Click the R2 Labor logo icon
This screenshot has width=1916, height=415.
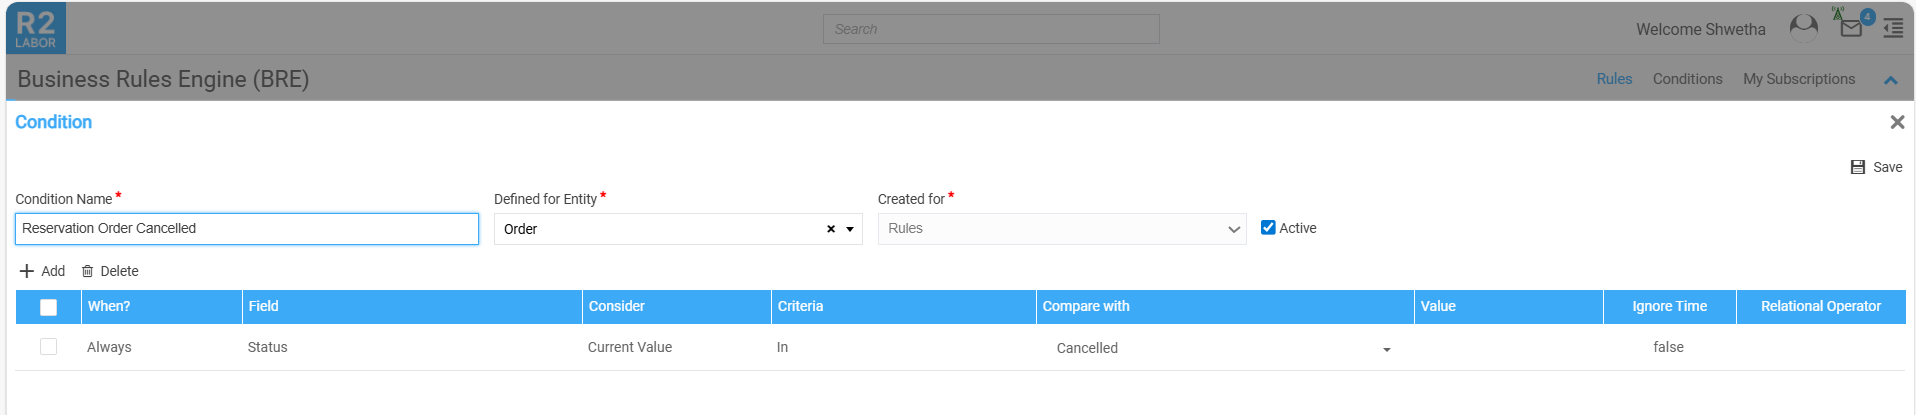click(x=36, y=29)
